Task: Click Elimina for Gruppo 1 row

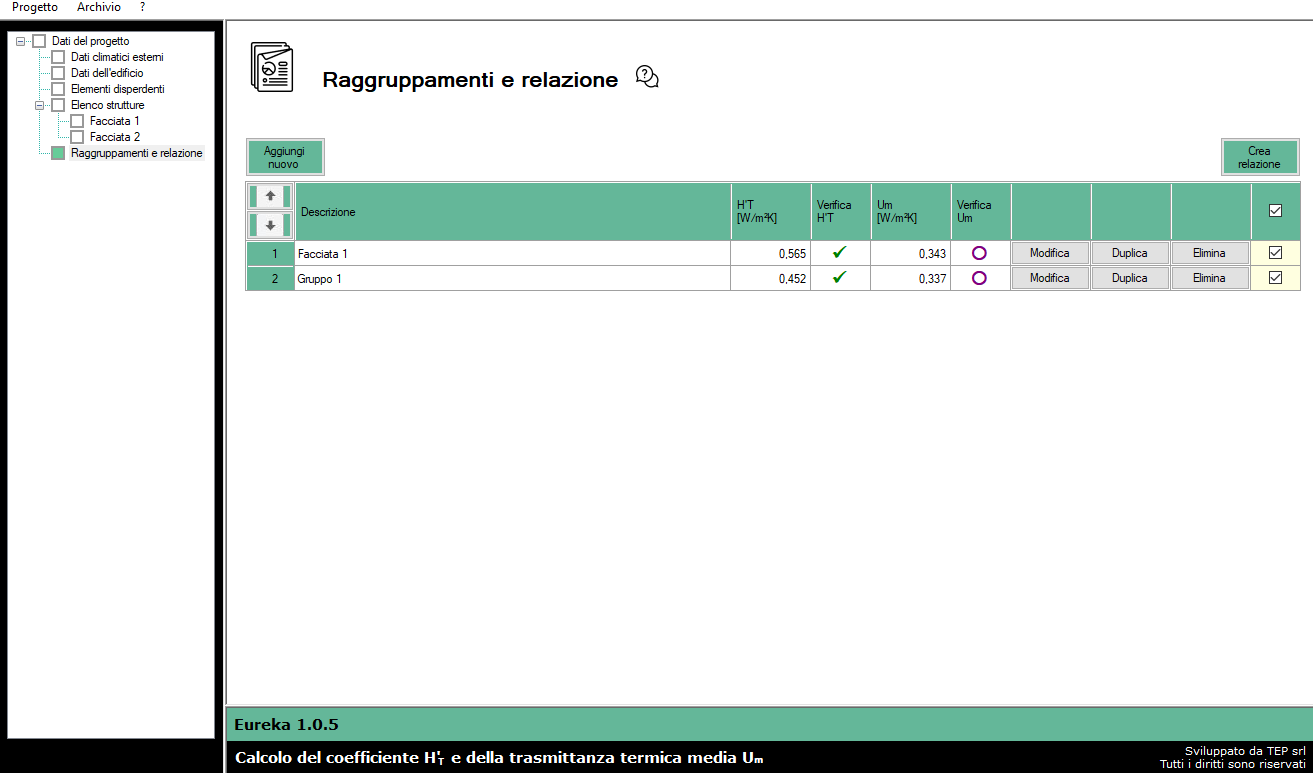Action: coord(1209,278)
